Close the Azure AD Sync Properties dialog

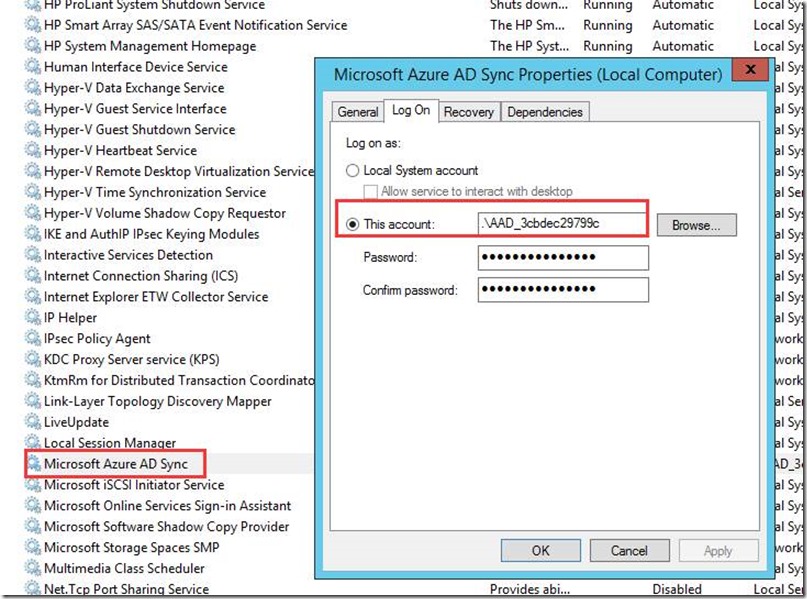[750, 69]
